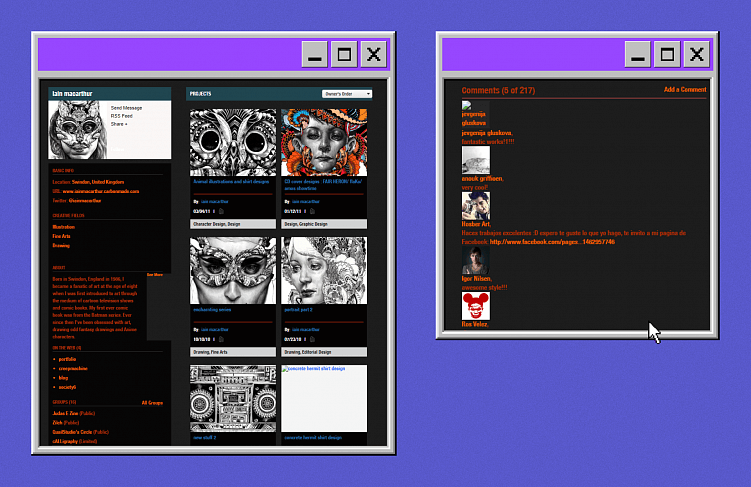This screenshot has width=751, height=487.
Task: Click the red Mickey skull avatar icon
Action: 476,306
